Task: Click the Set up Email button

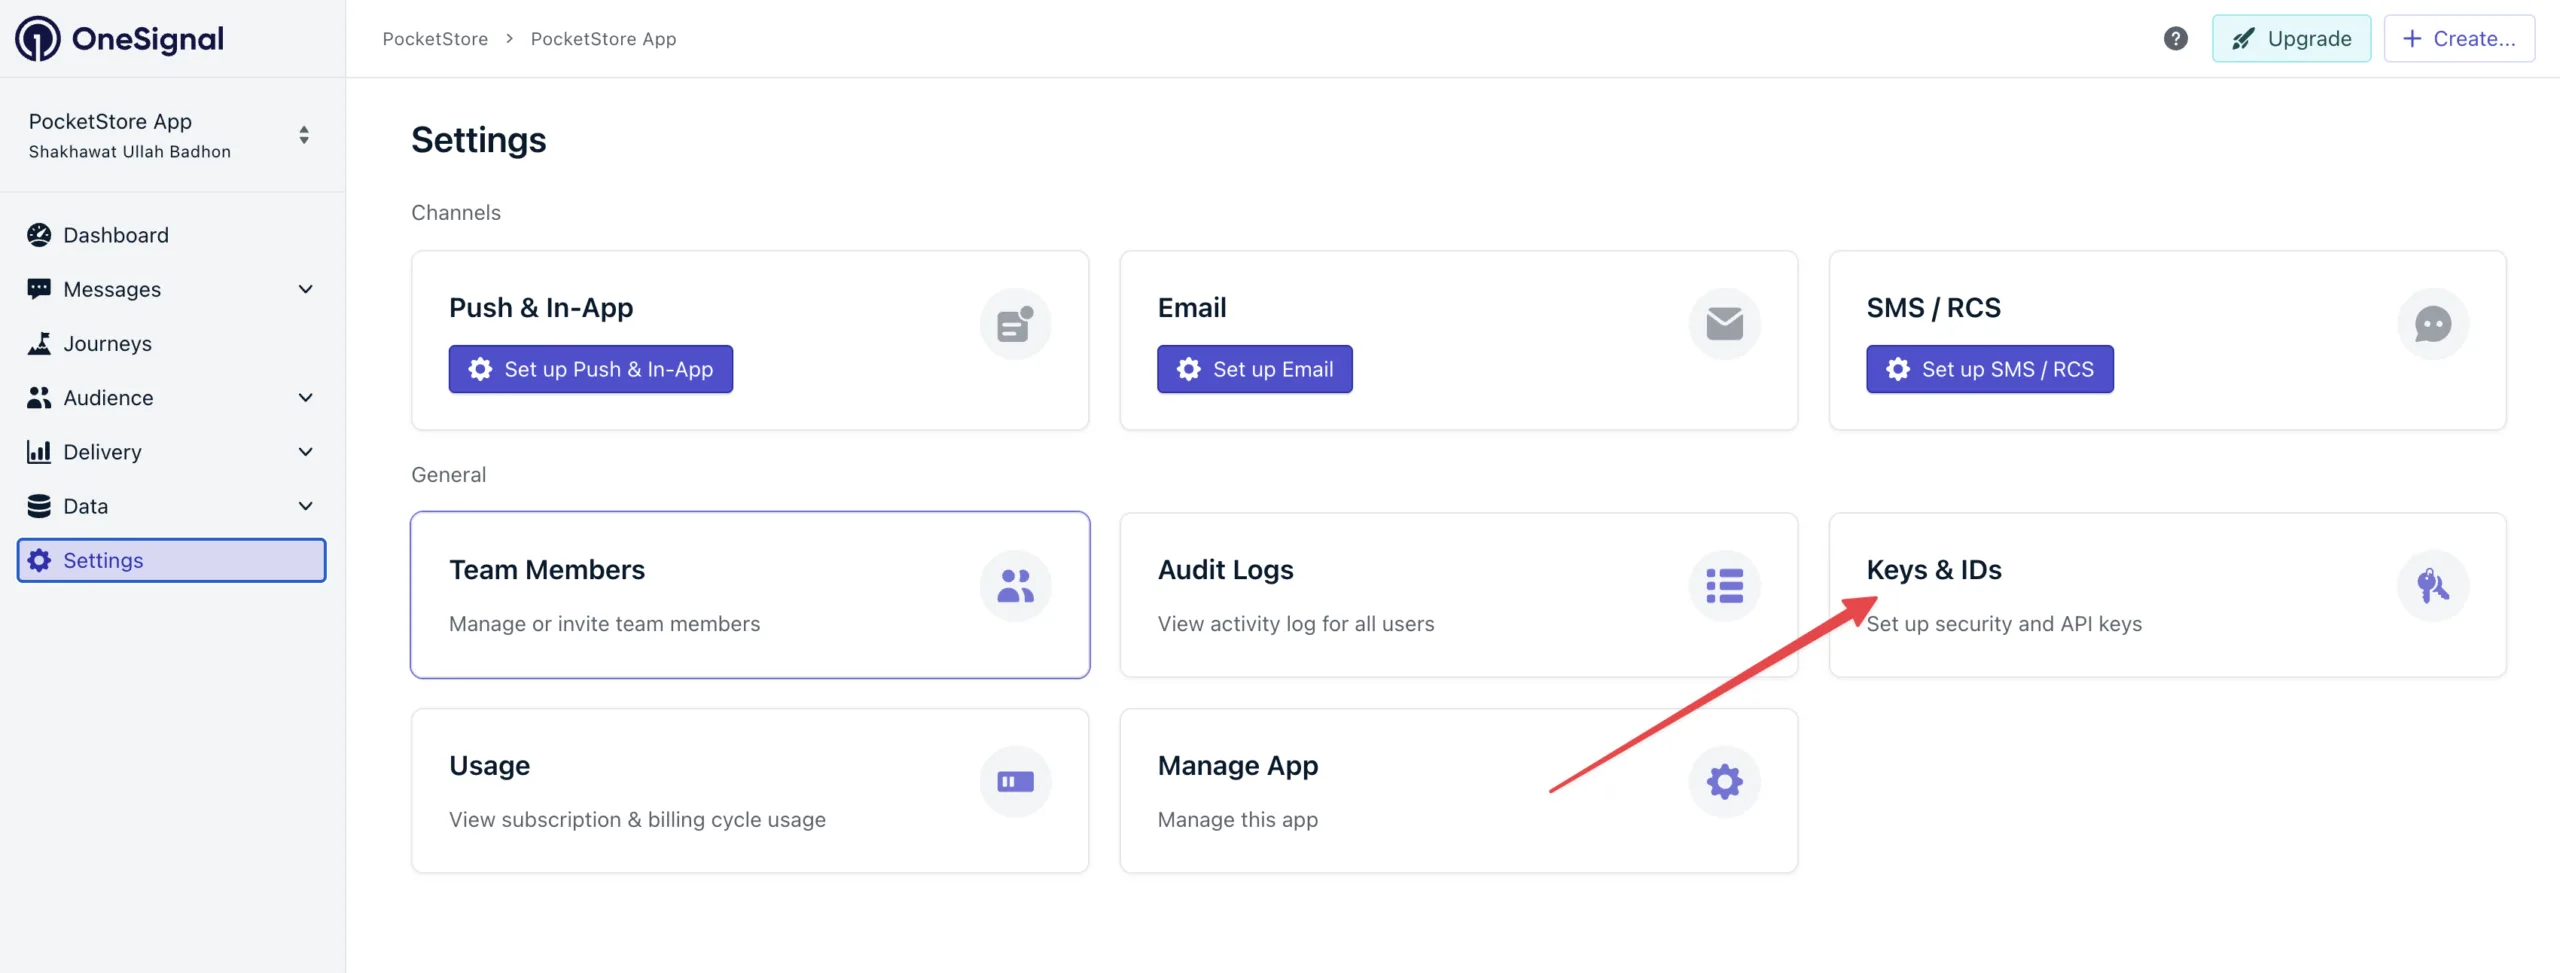Action: point(1254,369)
